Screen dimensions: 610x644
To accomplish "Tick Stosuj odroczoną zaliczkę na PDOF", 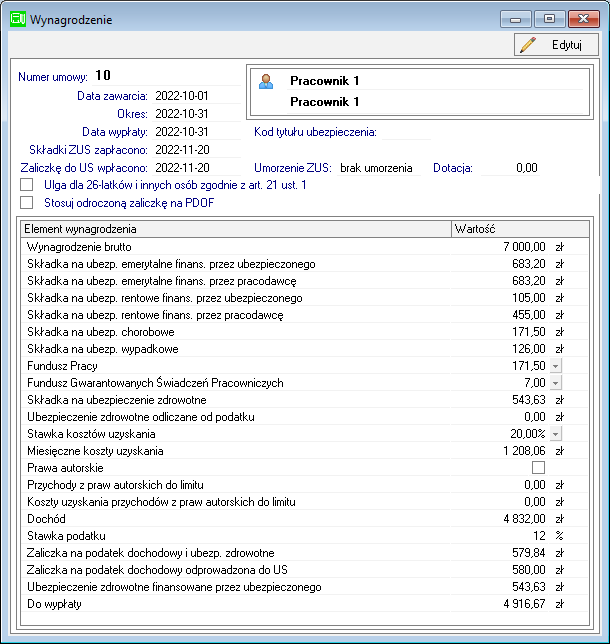I will [x=27, y=202].
